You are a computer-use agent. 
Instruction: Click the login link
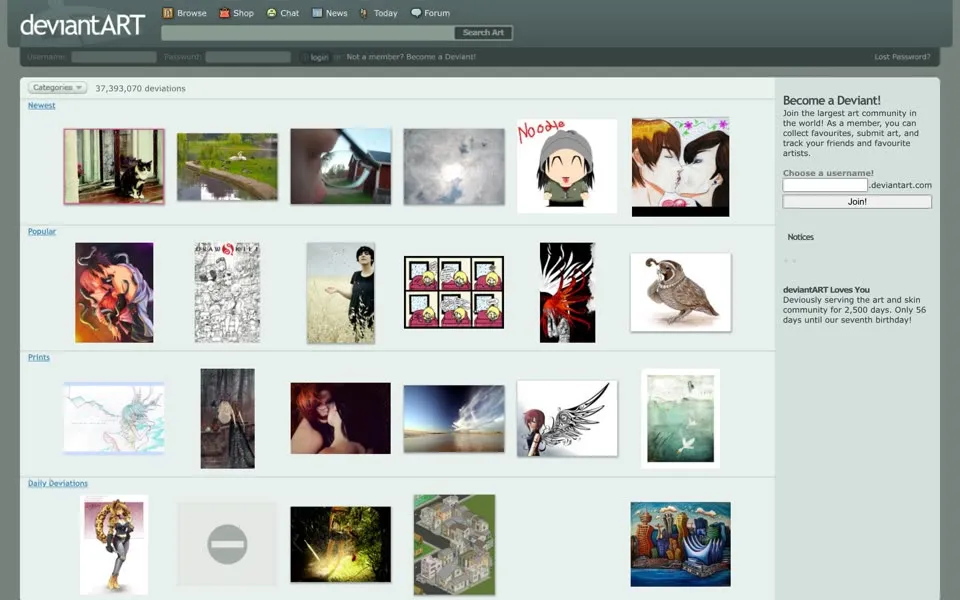320,57
